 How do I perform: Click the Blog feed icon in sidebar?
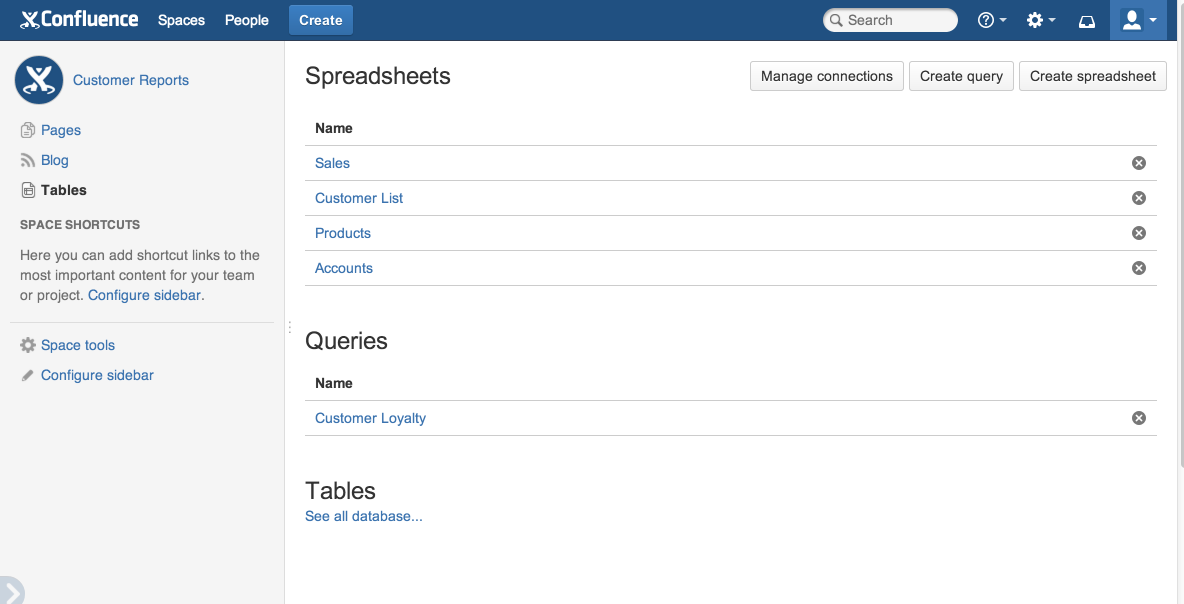click(x=27, y=160)
